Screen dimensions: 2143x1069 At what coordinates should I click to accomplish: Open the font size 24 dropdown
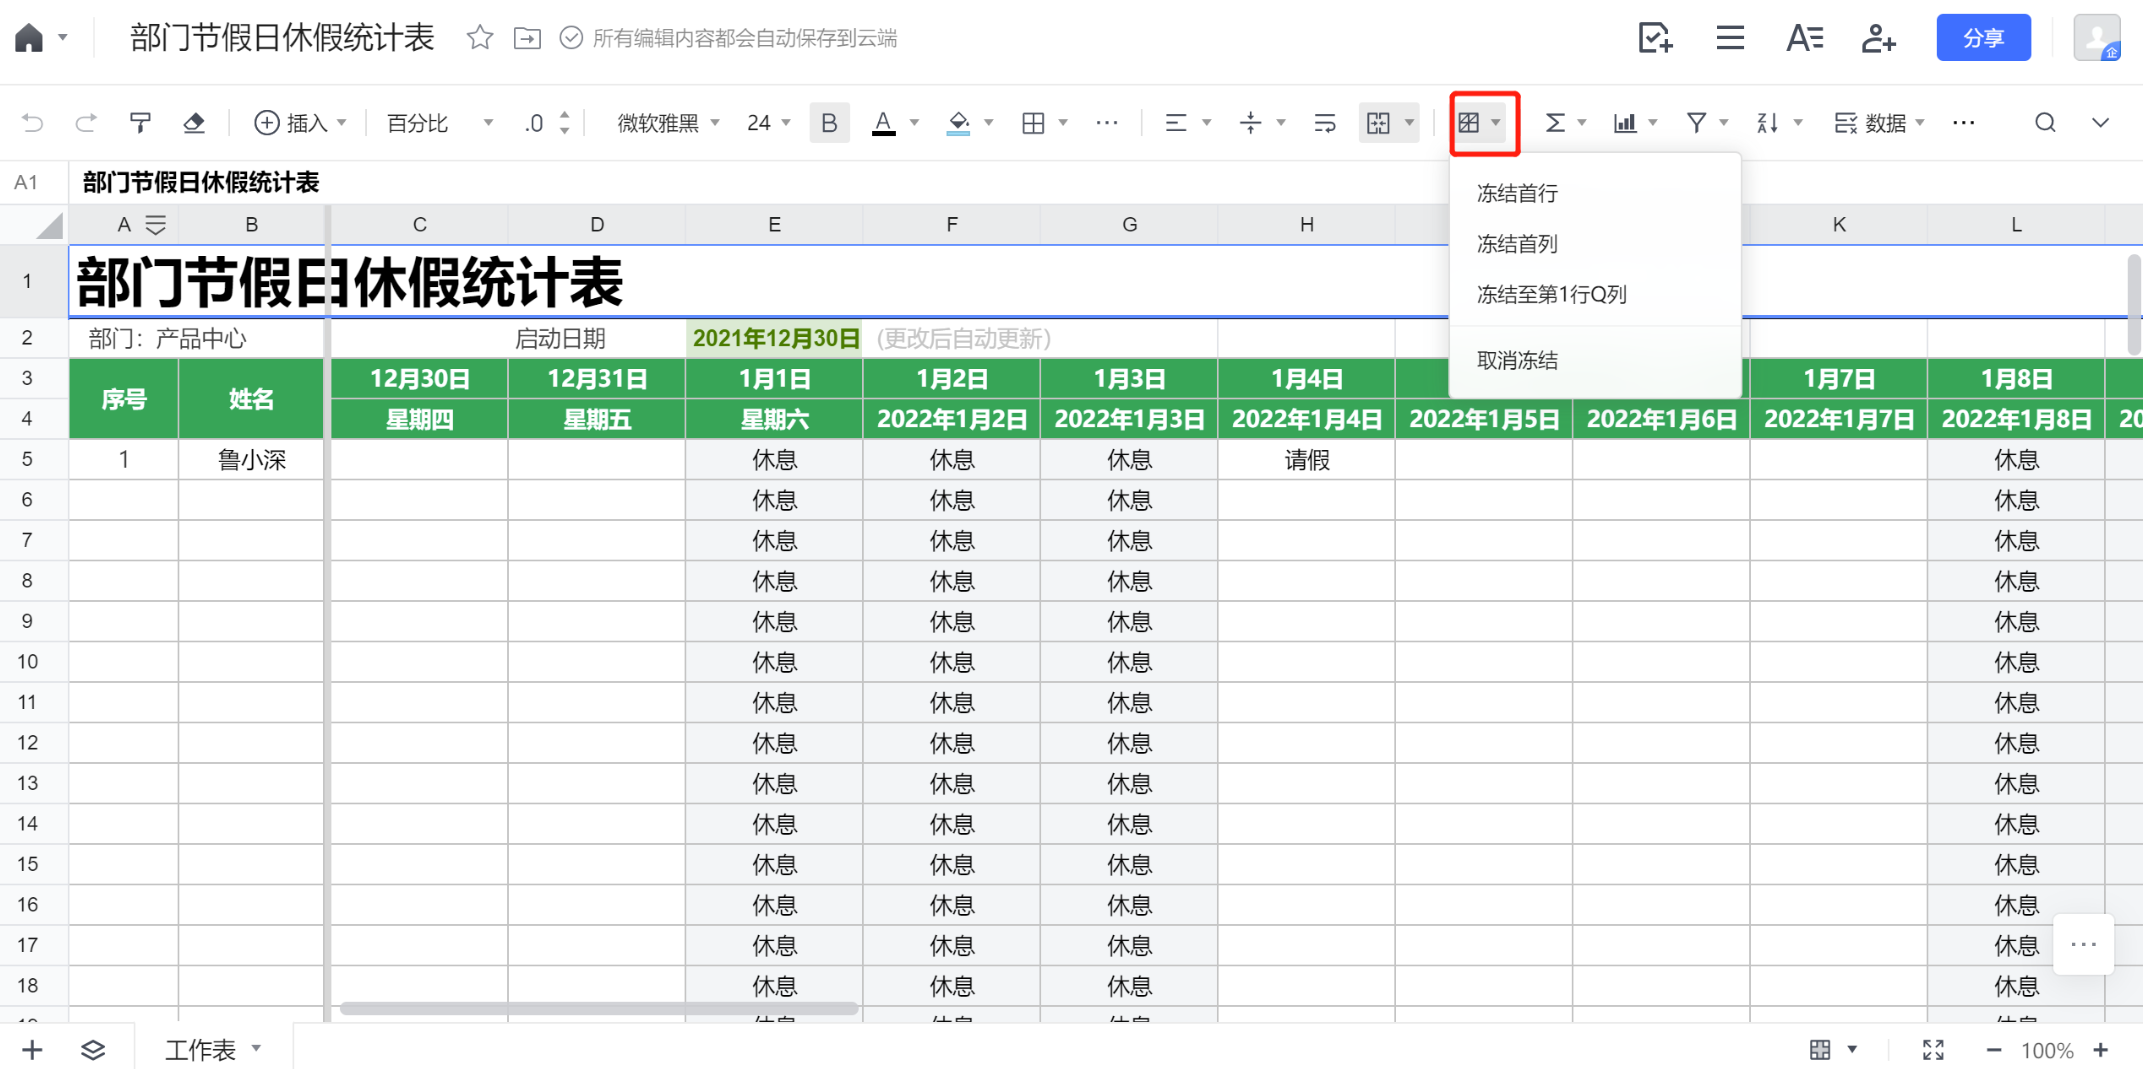768,123
